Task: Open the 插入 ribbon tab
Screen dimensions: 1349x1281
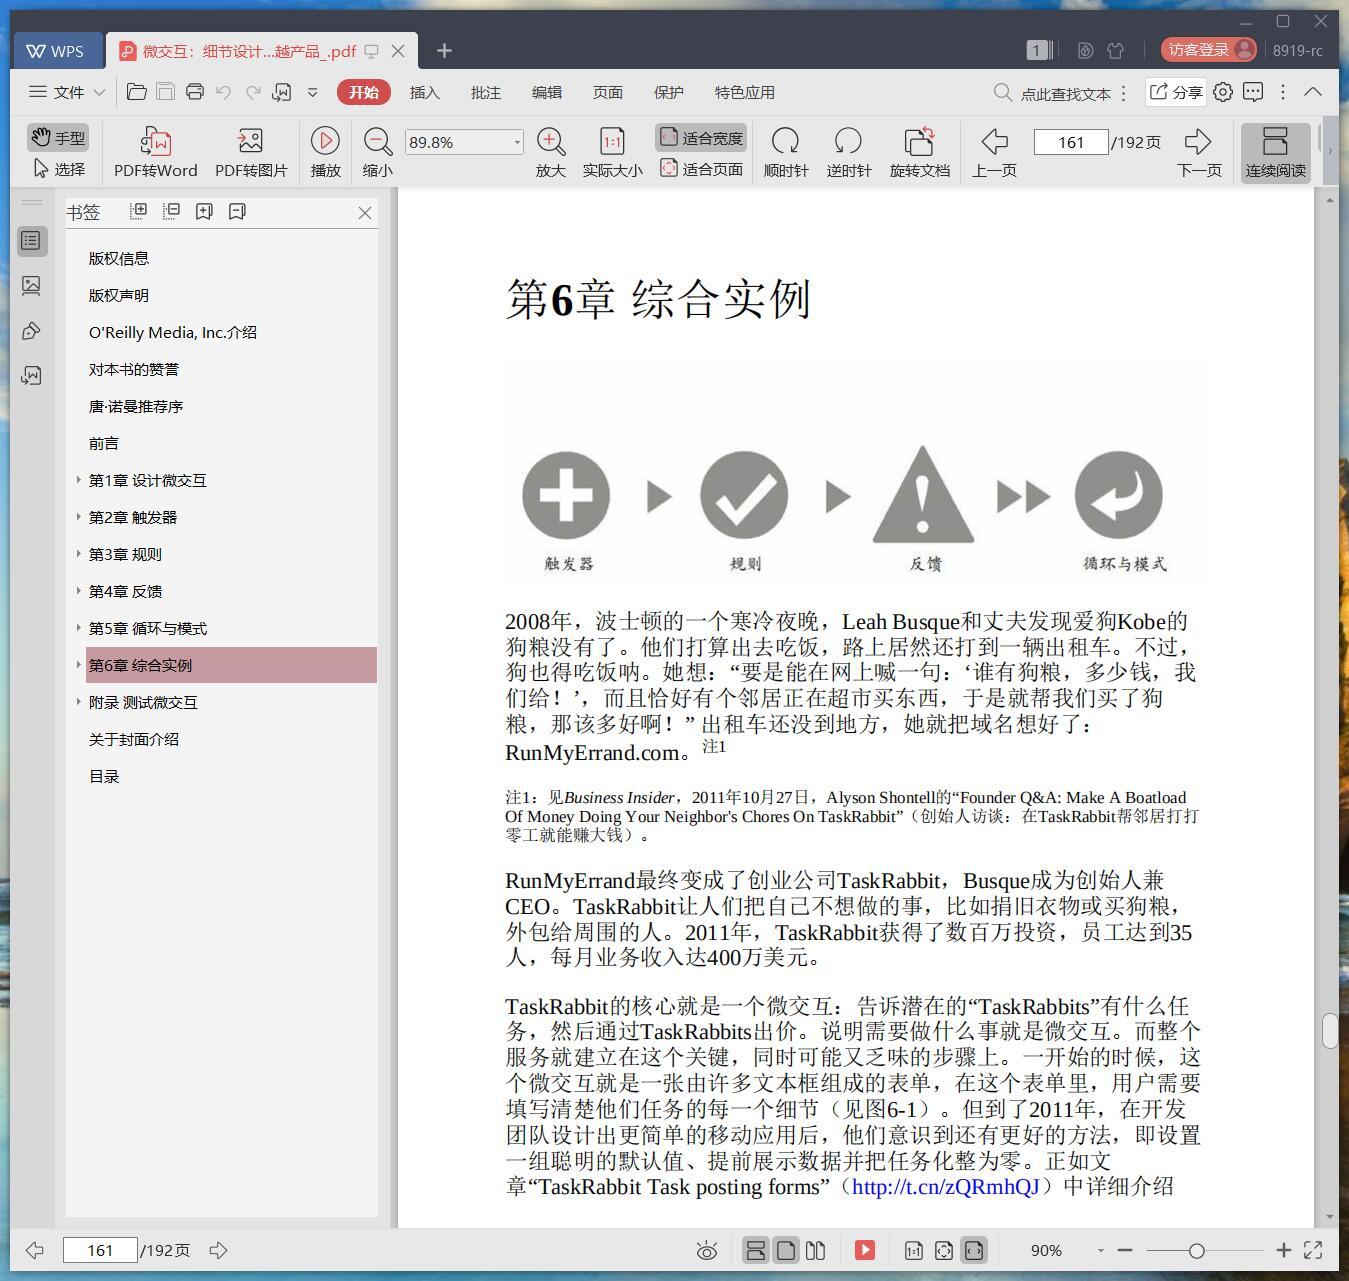Action: point(424,92)
